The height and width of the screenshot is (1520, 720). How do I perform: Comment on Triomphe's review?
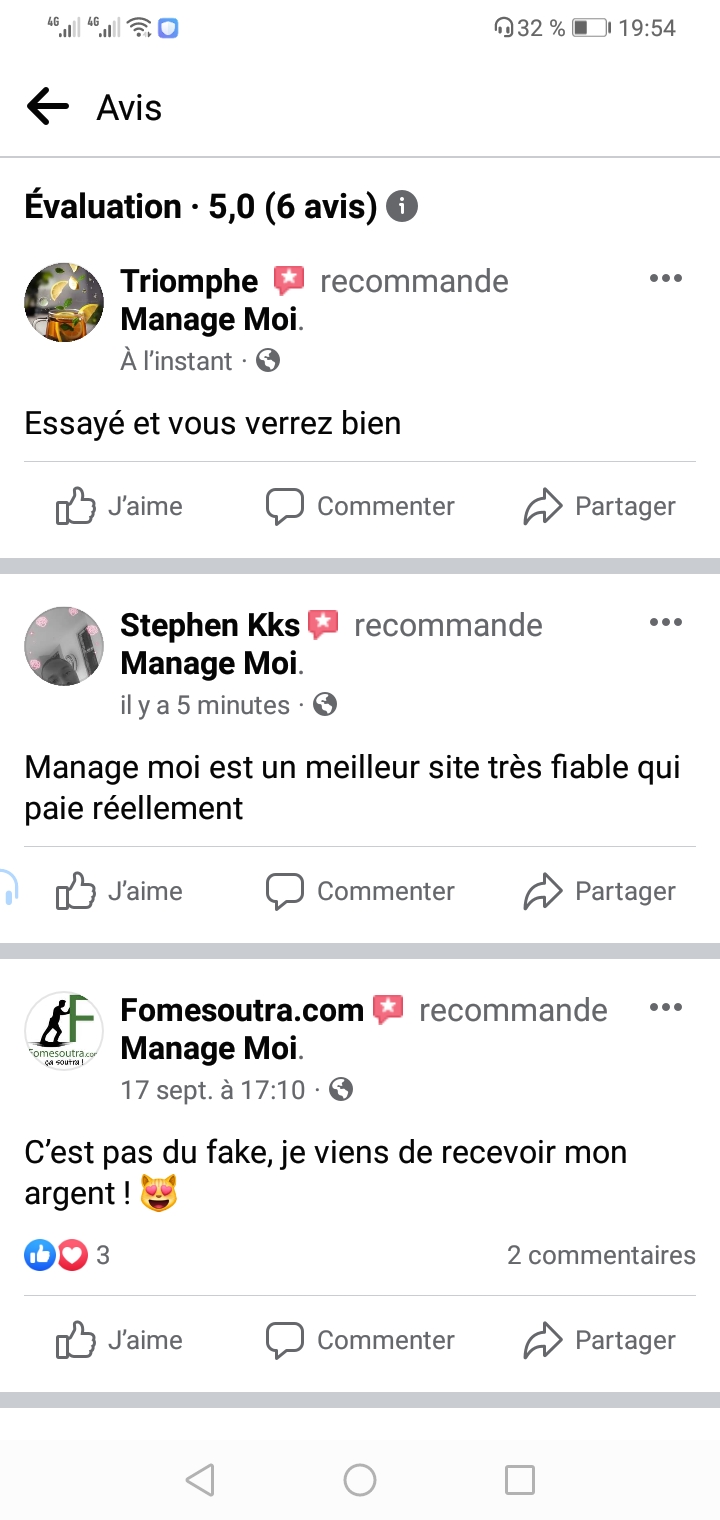point(360,507)
